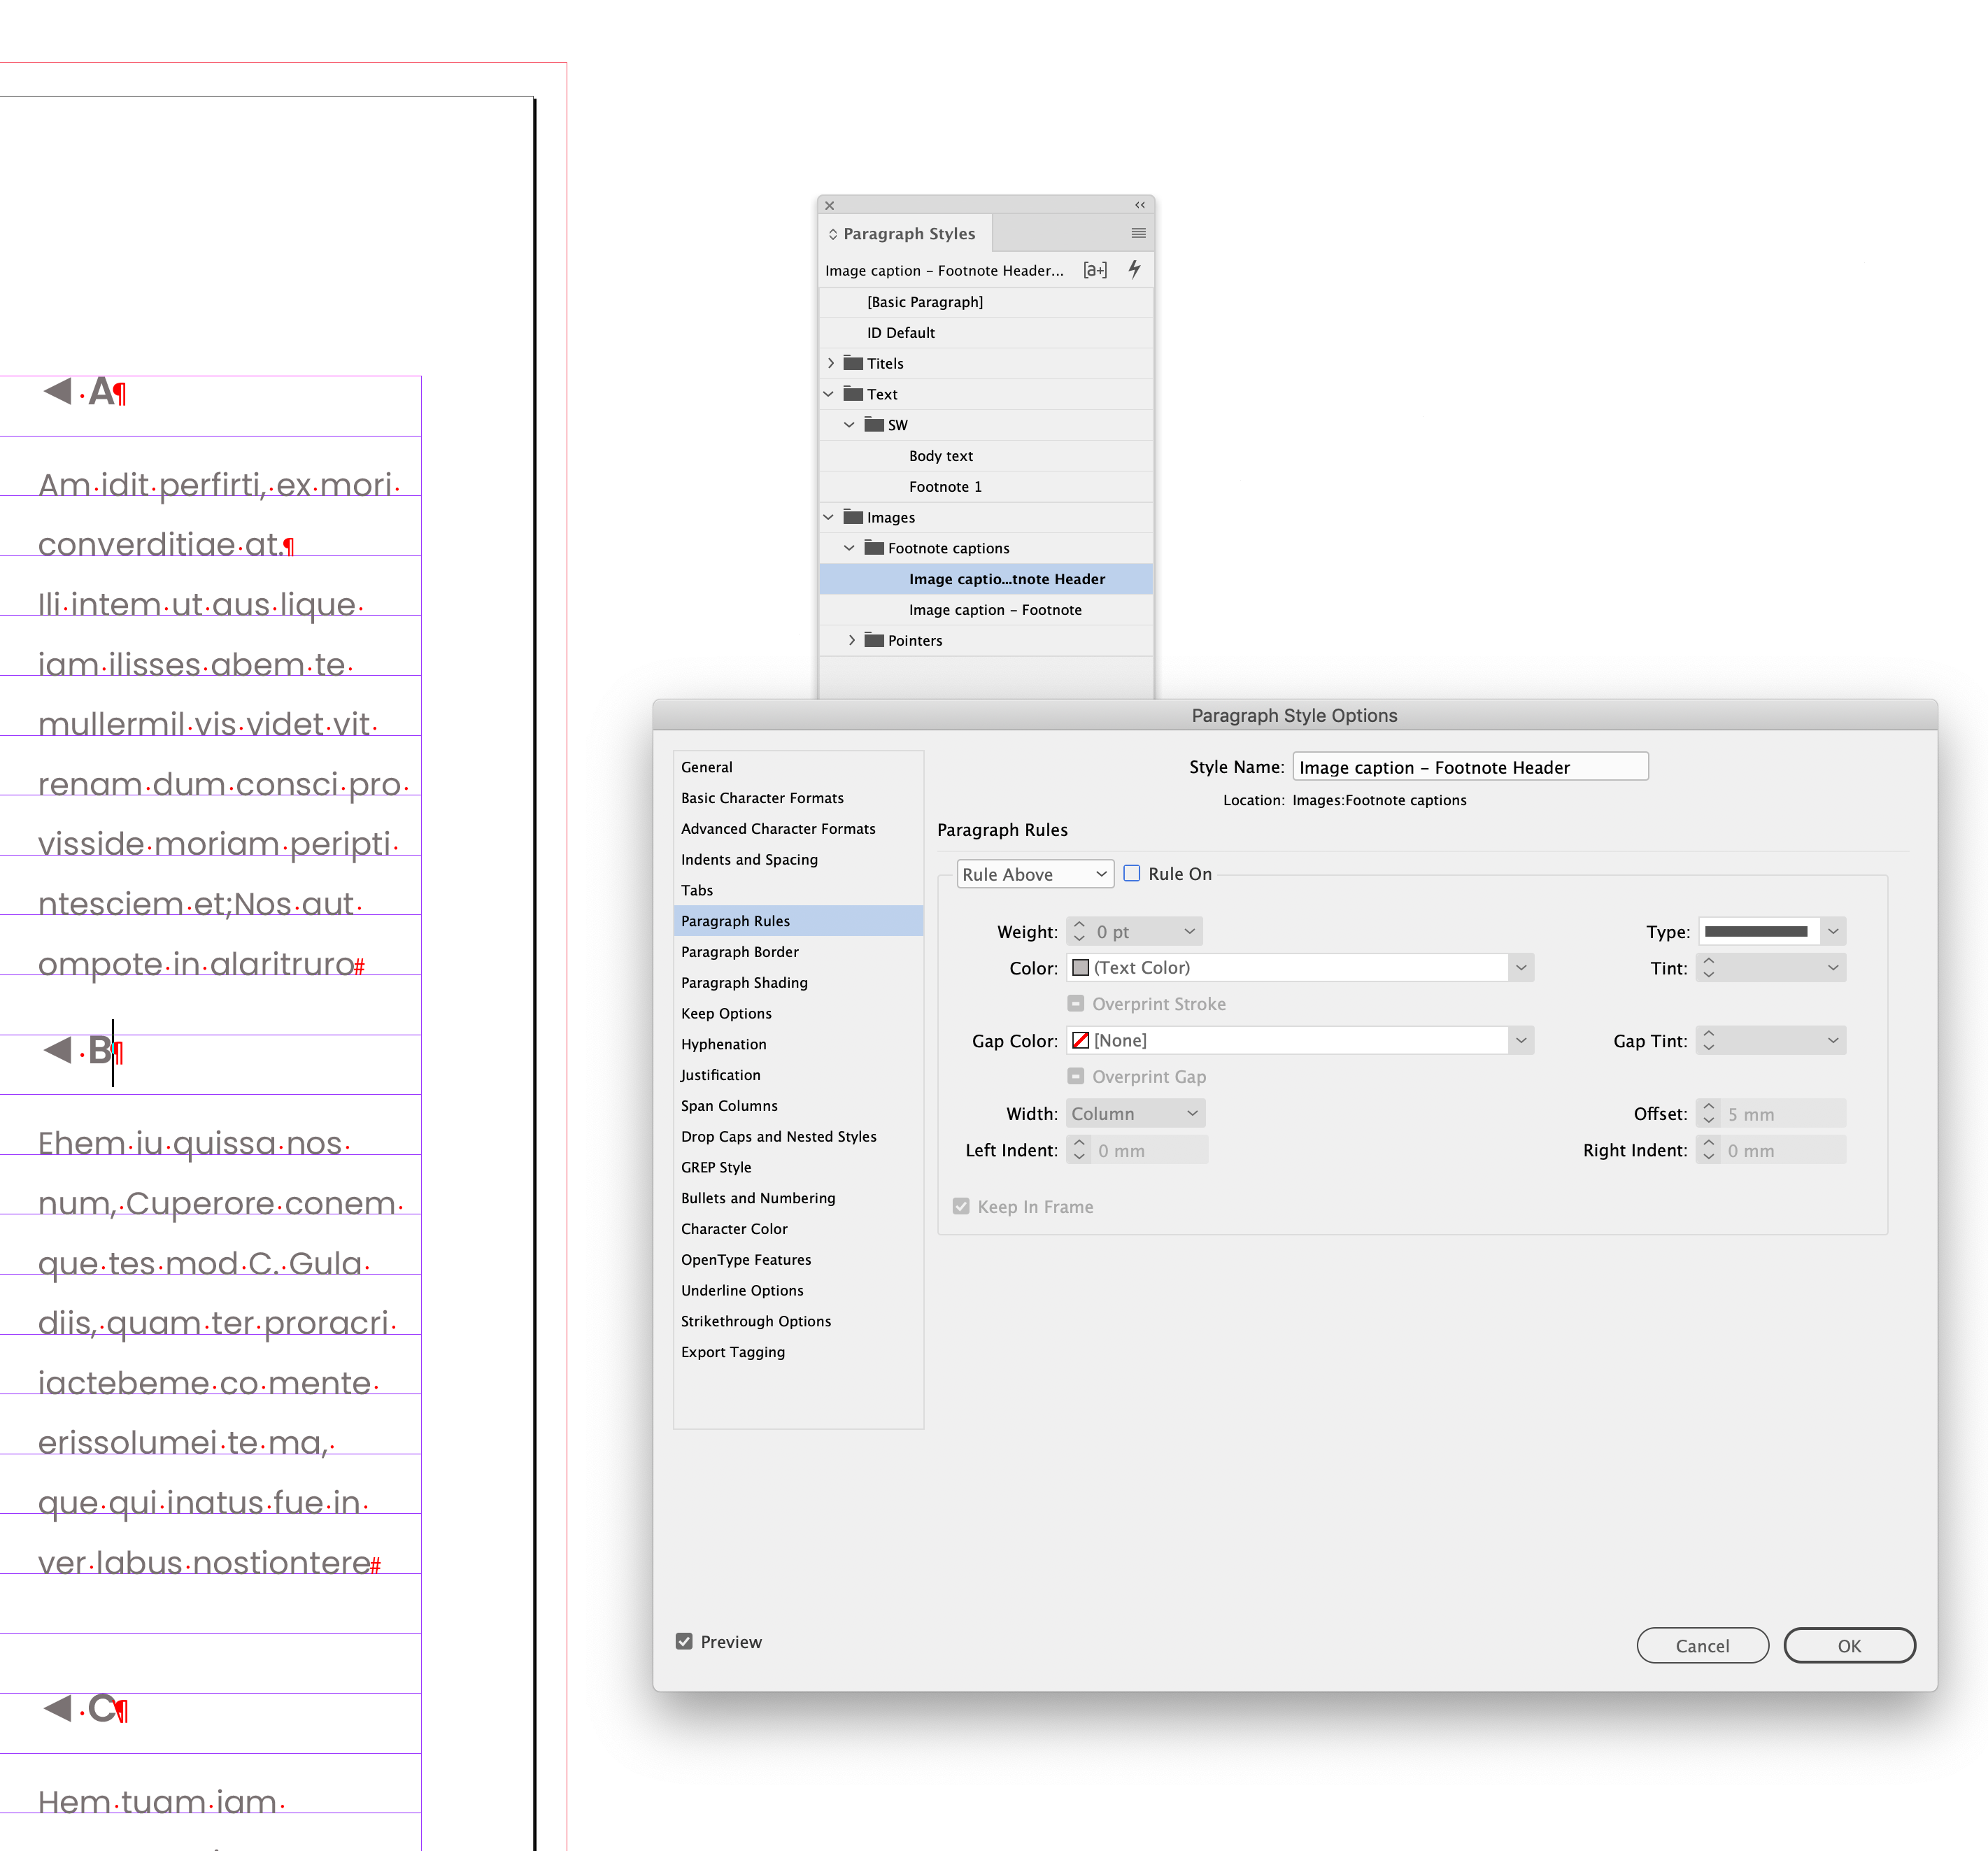Screen dimensions: 1988x1851
Task: Close the Paragraph Styles panel with the X icon
Action: click(829, 206)
